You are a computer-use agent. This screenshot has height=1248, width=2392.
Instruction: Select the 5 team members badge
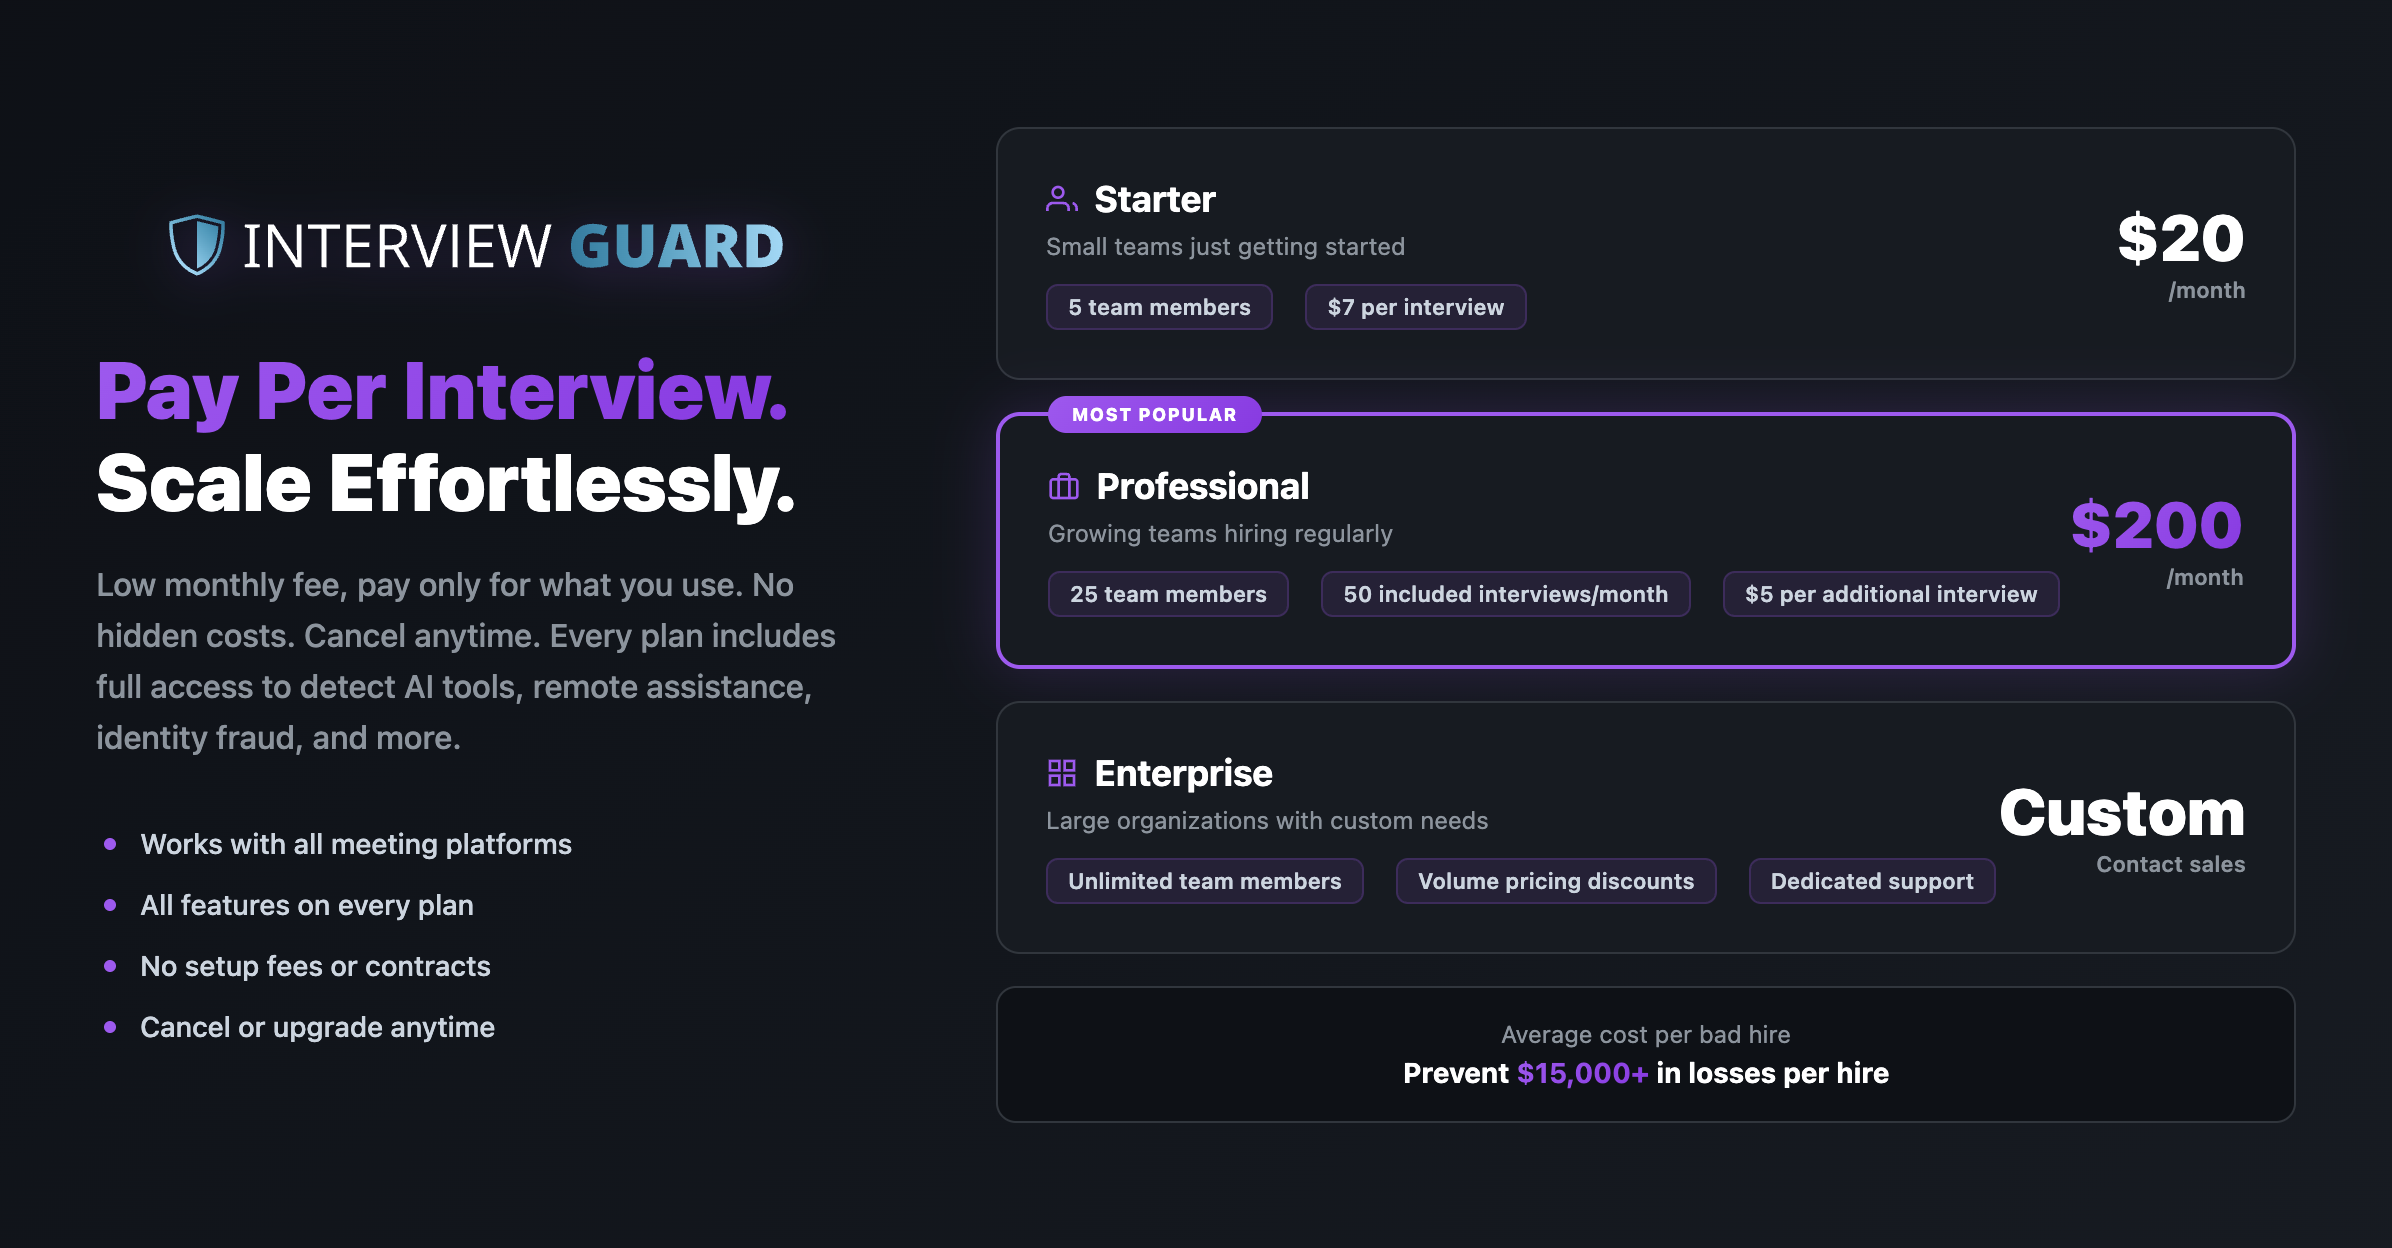pos(1159,307)
